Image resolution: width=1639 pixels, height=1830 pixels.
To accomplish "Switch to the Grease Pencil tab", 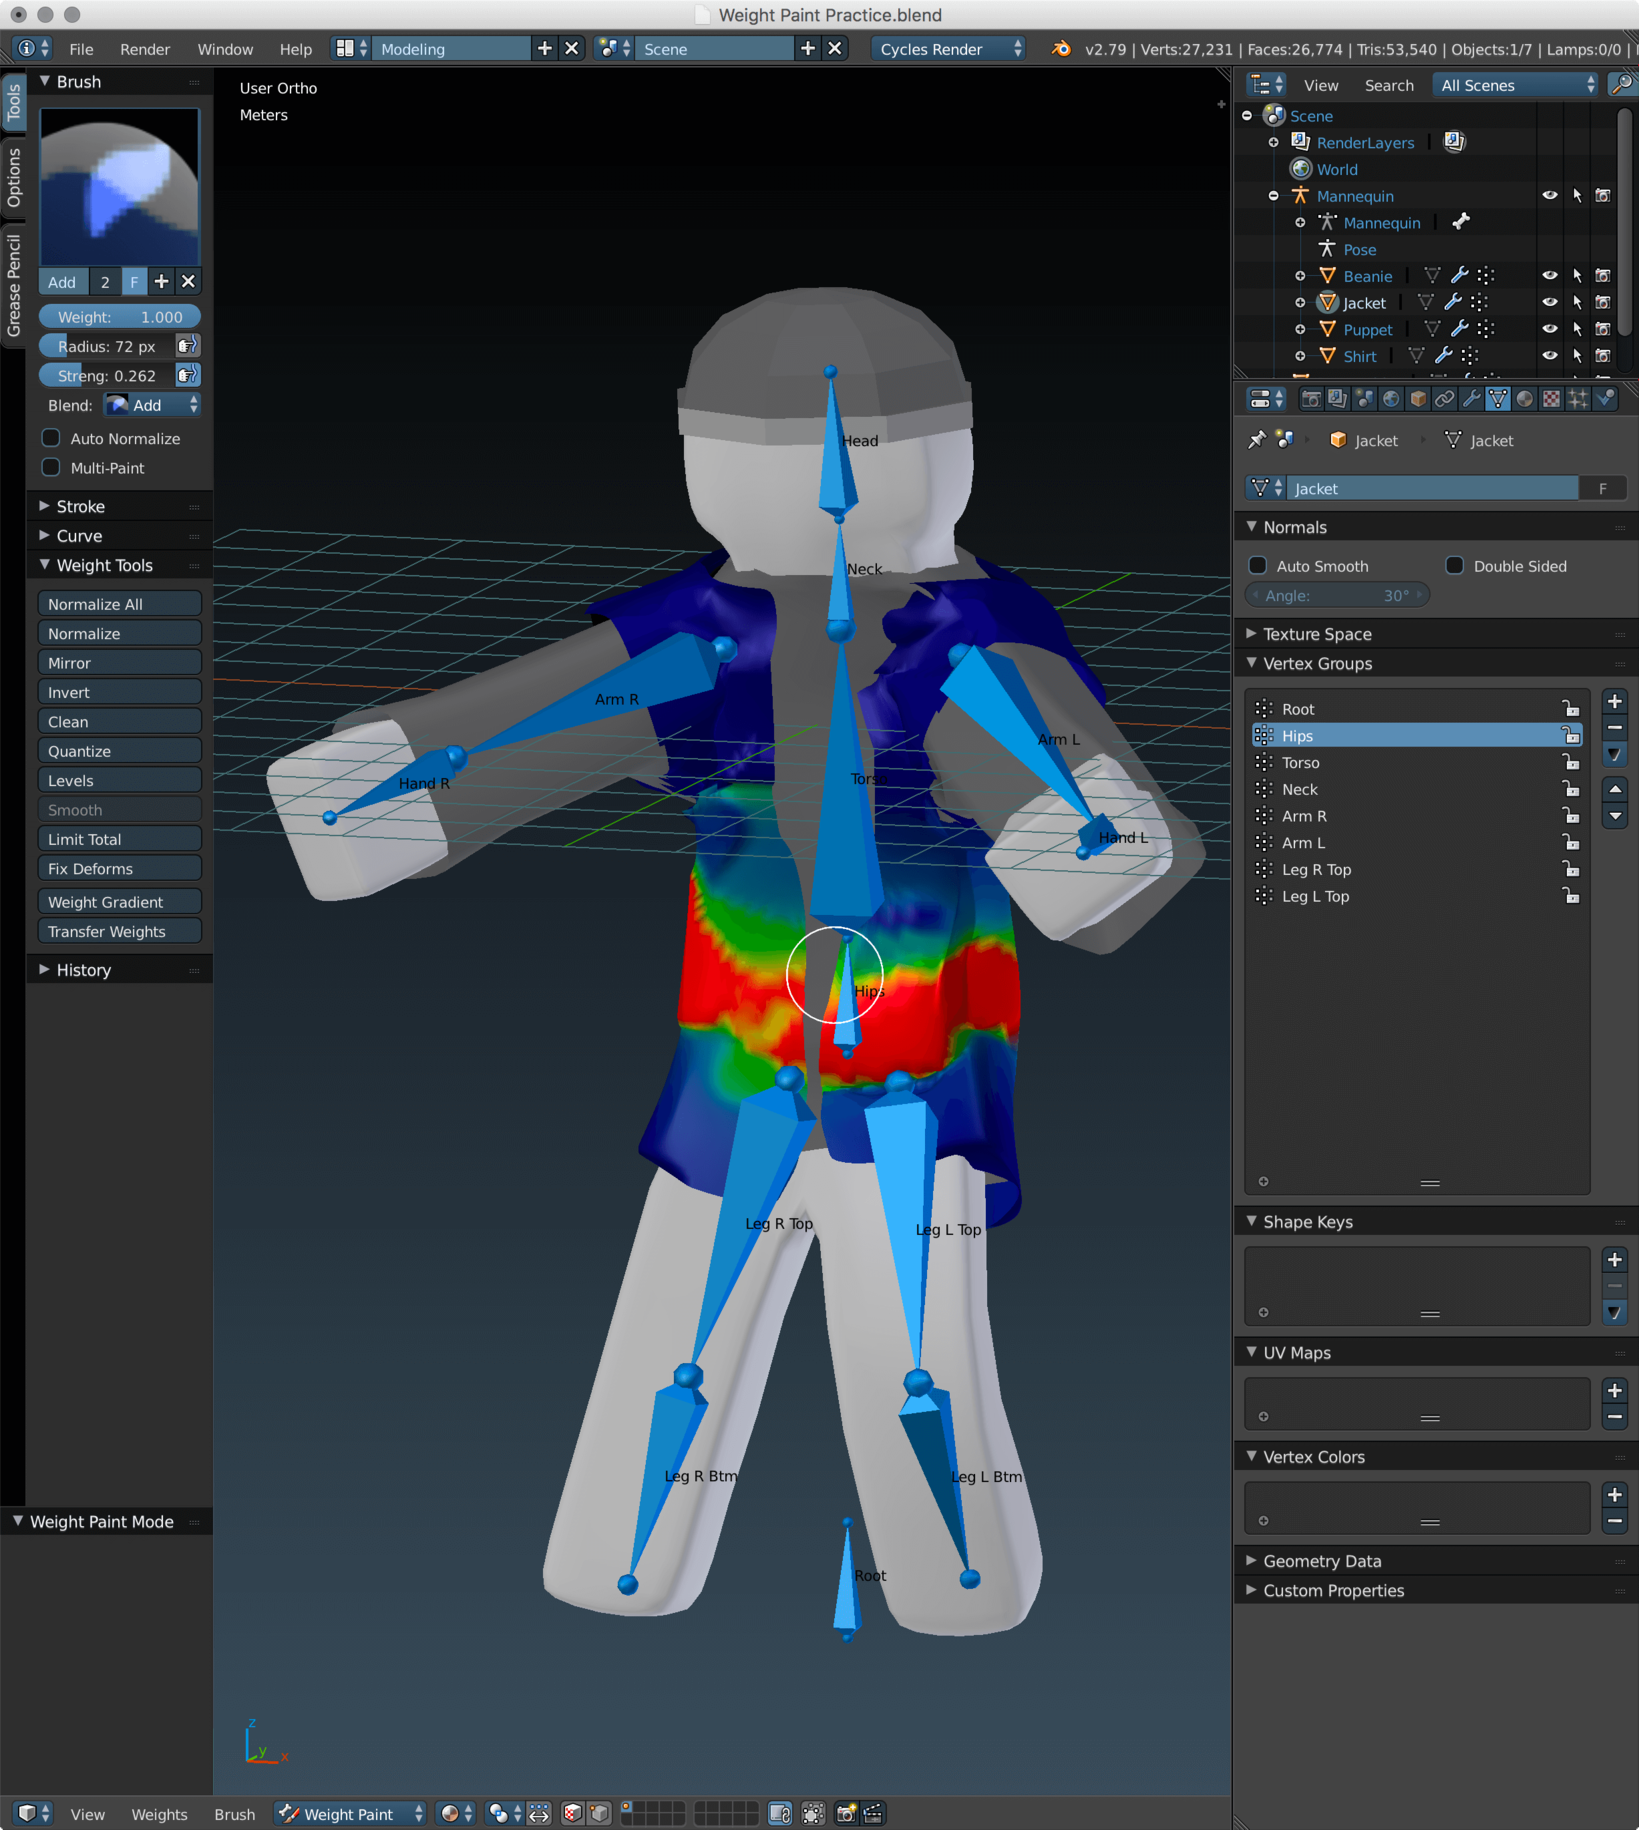I will click(x=14, y=286).
